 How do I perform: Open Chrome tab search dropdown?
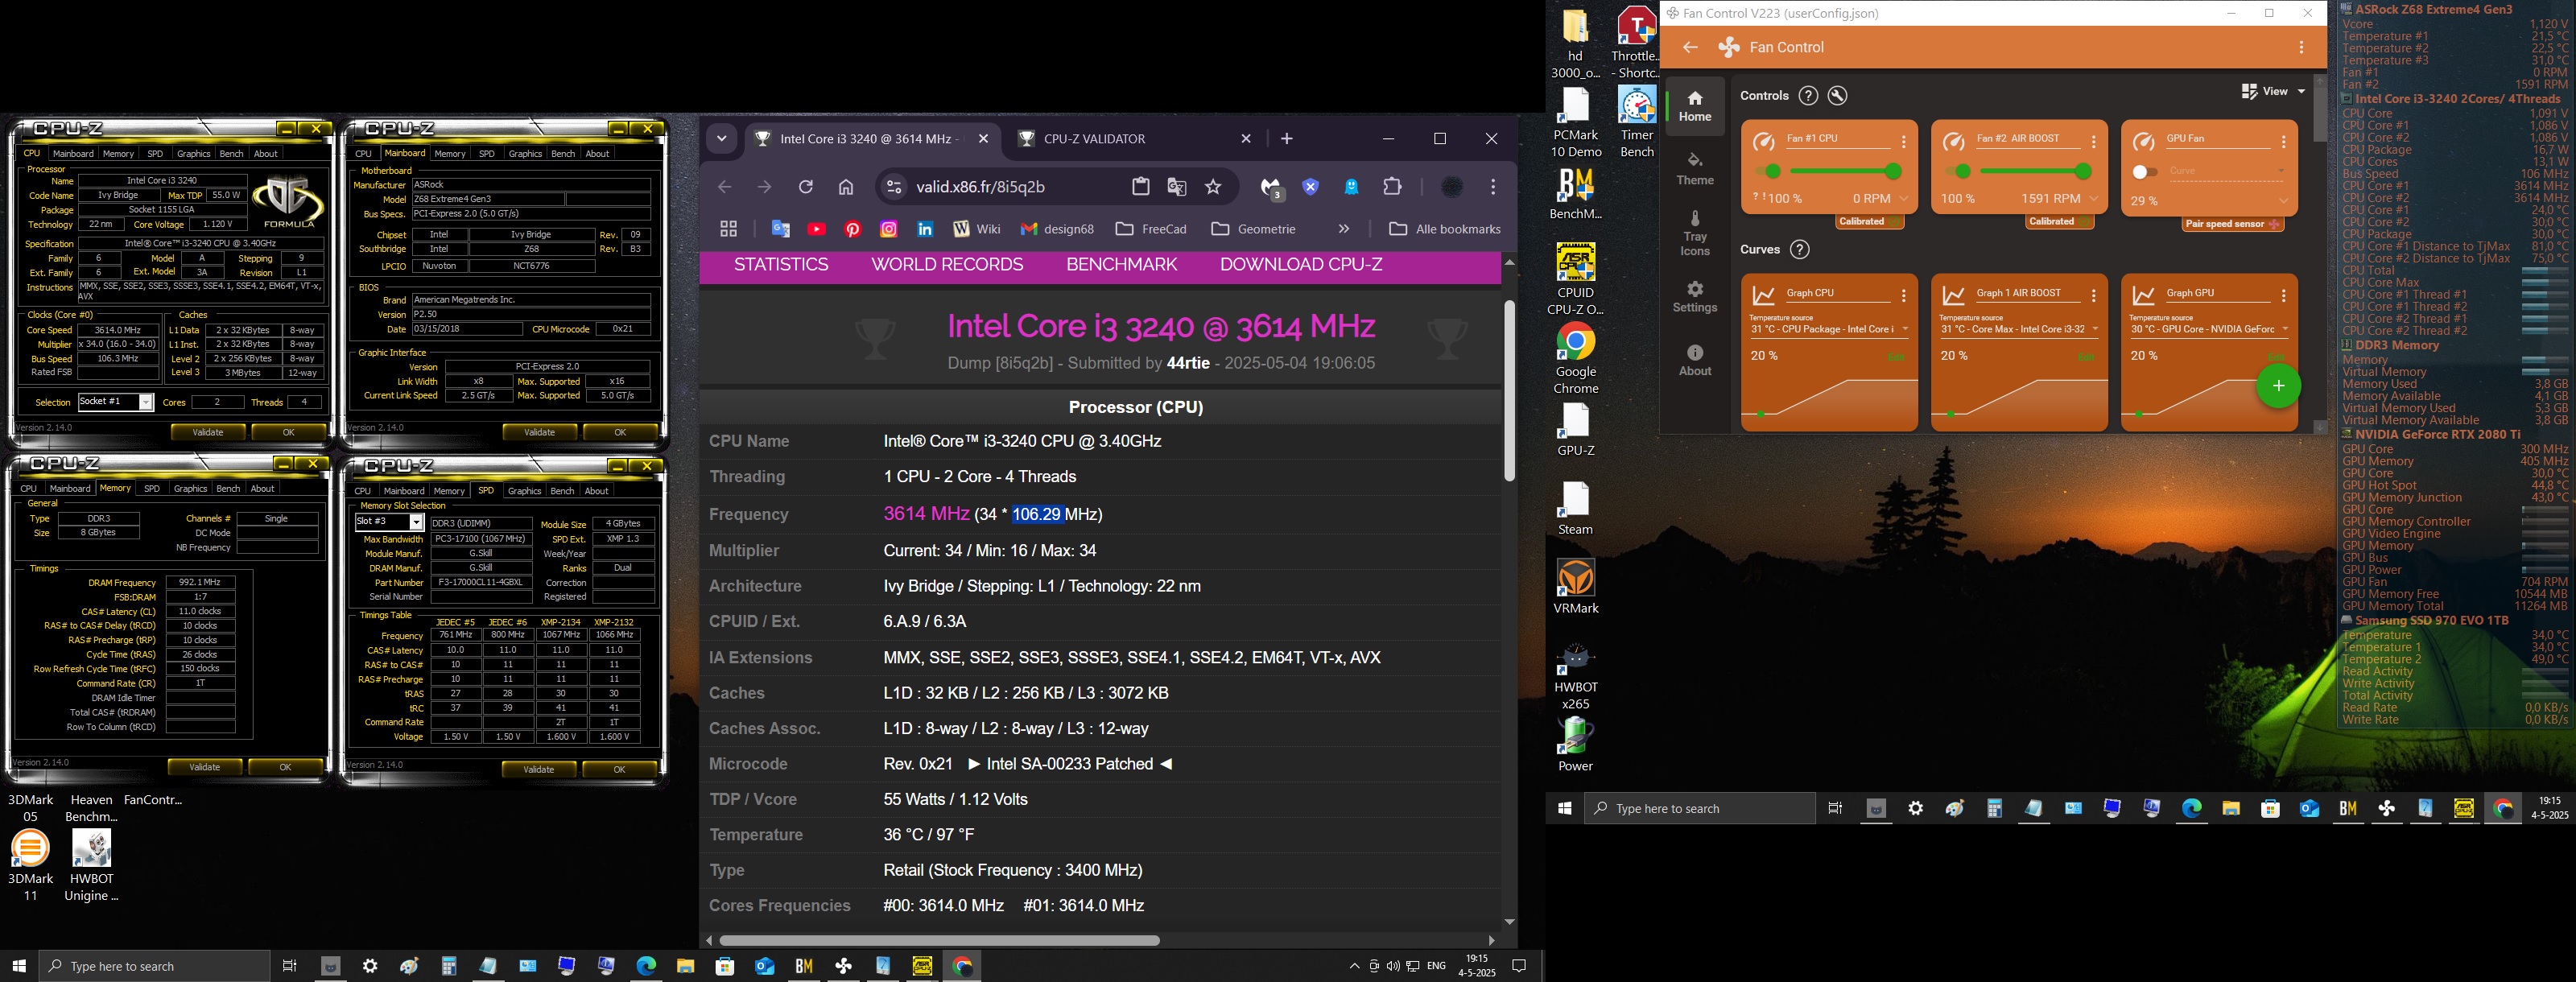click(721, 139)
